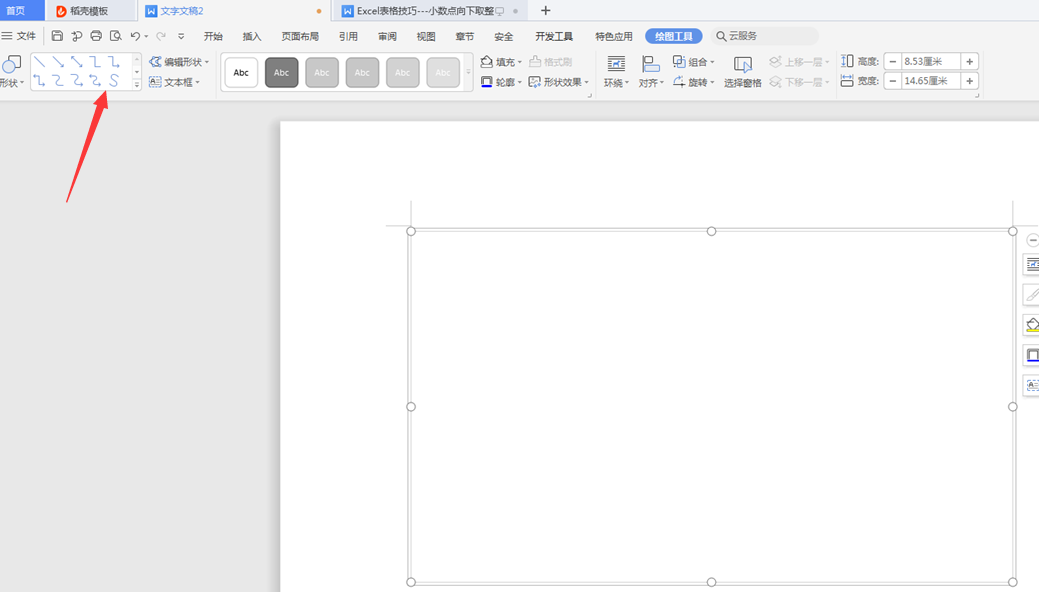Click Edit Shape (编辑形状) button
The width and height of the screenshot is (1039, 592).
point(180,62)
